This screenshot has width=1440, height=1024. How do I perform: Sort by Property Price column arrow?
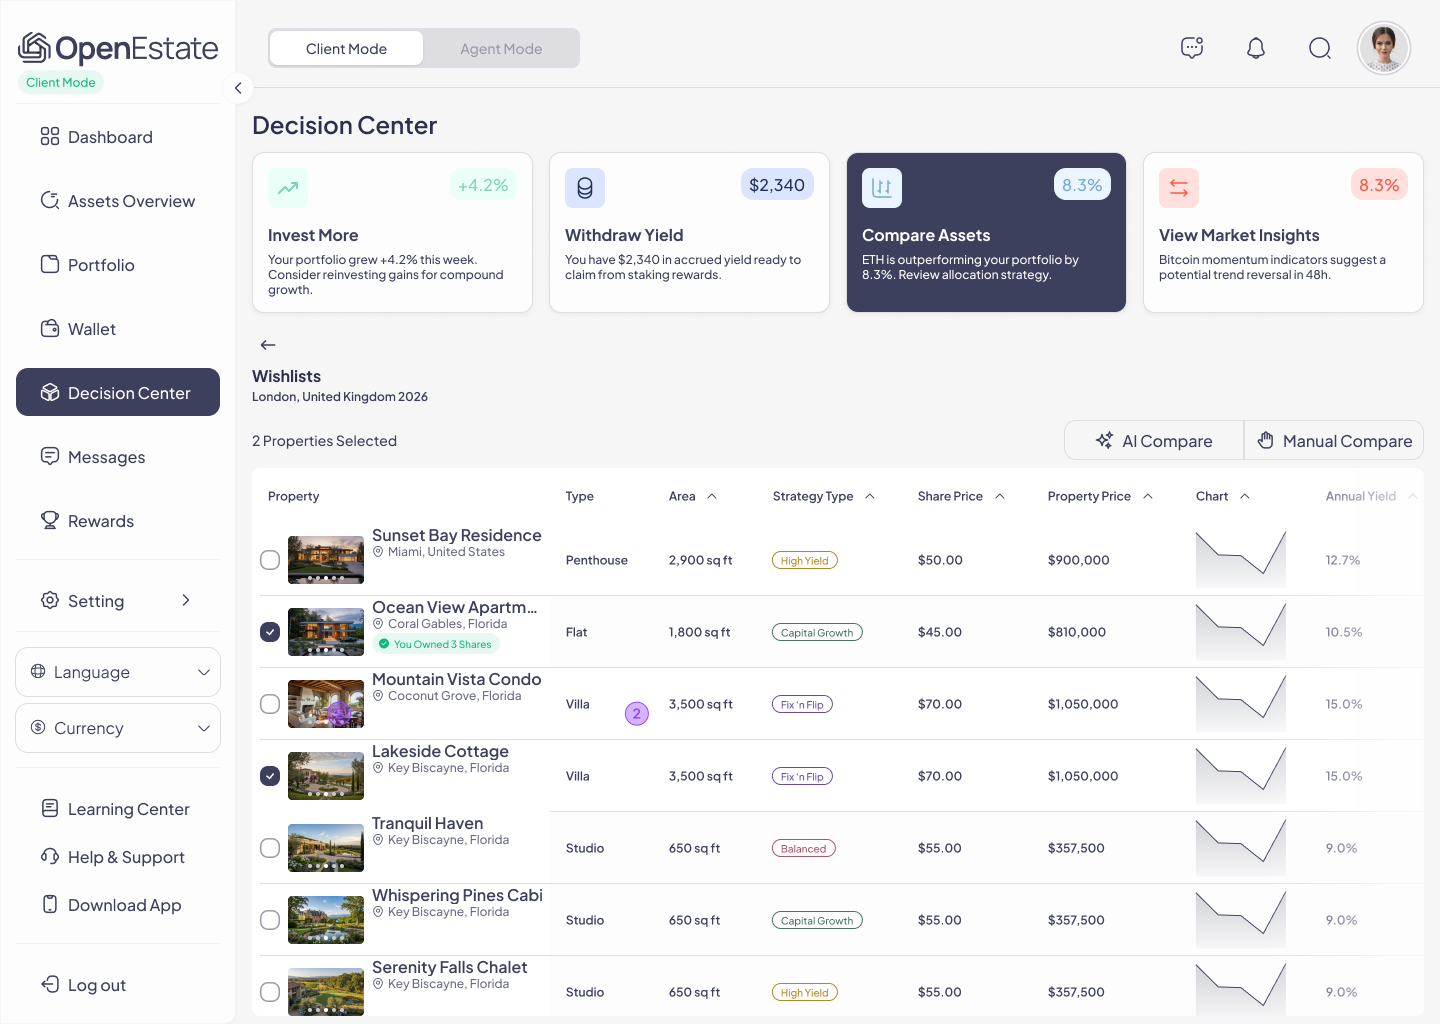[x=1148, y=496]
